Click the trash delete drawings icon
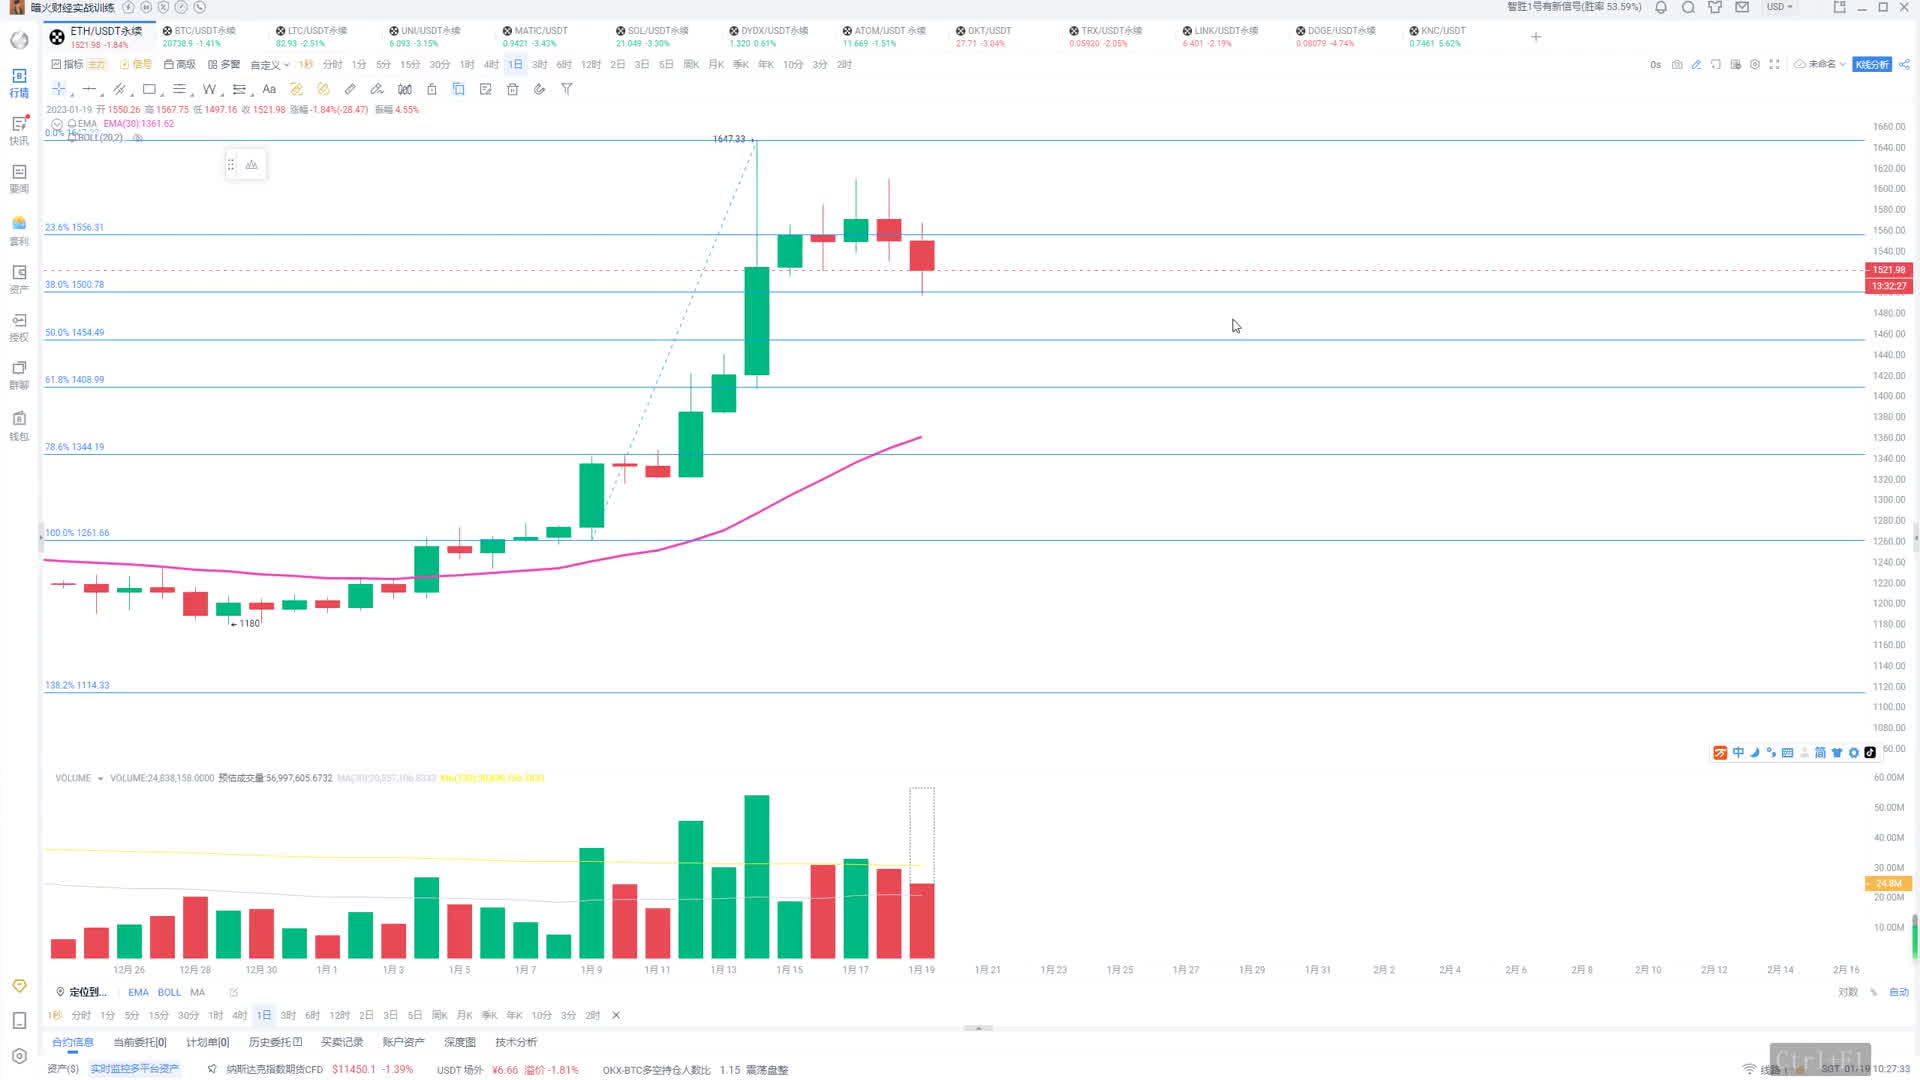Image resolution: width=1920 pixels, height=1080 pixels. point(512,89)
